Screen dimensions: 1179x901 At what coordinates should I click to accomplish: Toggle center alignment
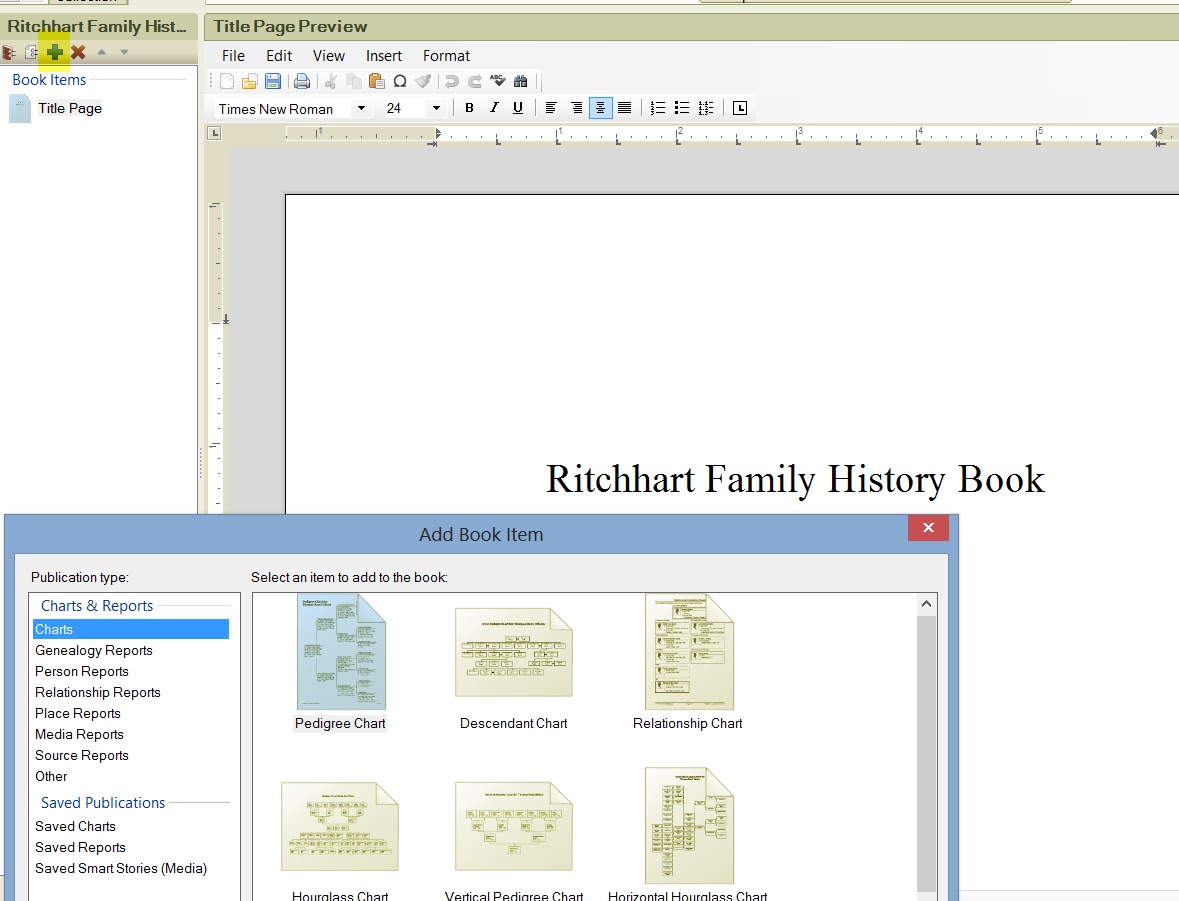[600, 108]
